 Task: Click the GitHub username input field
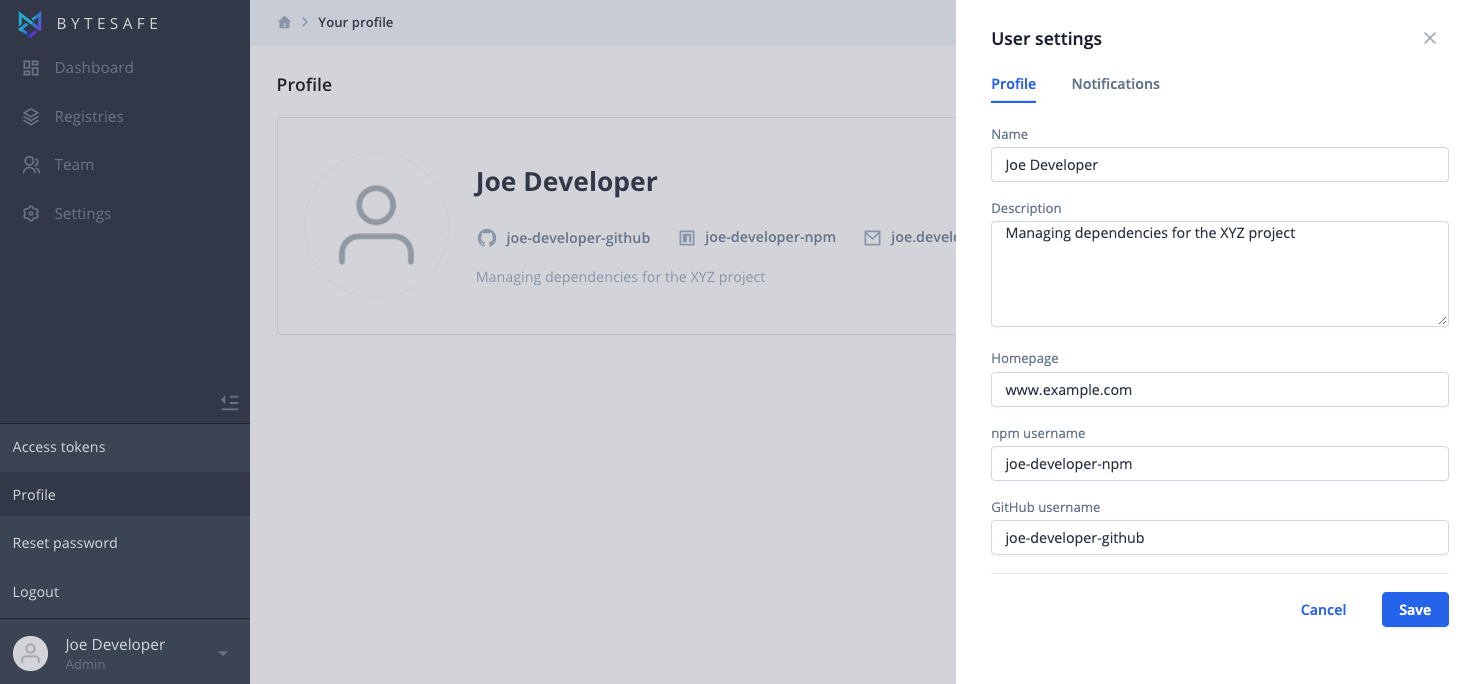point(1220,538)
